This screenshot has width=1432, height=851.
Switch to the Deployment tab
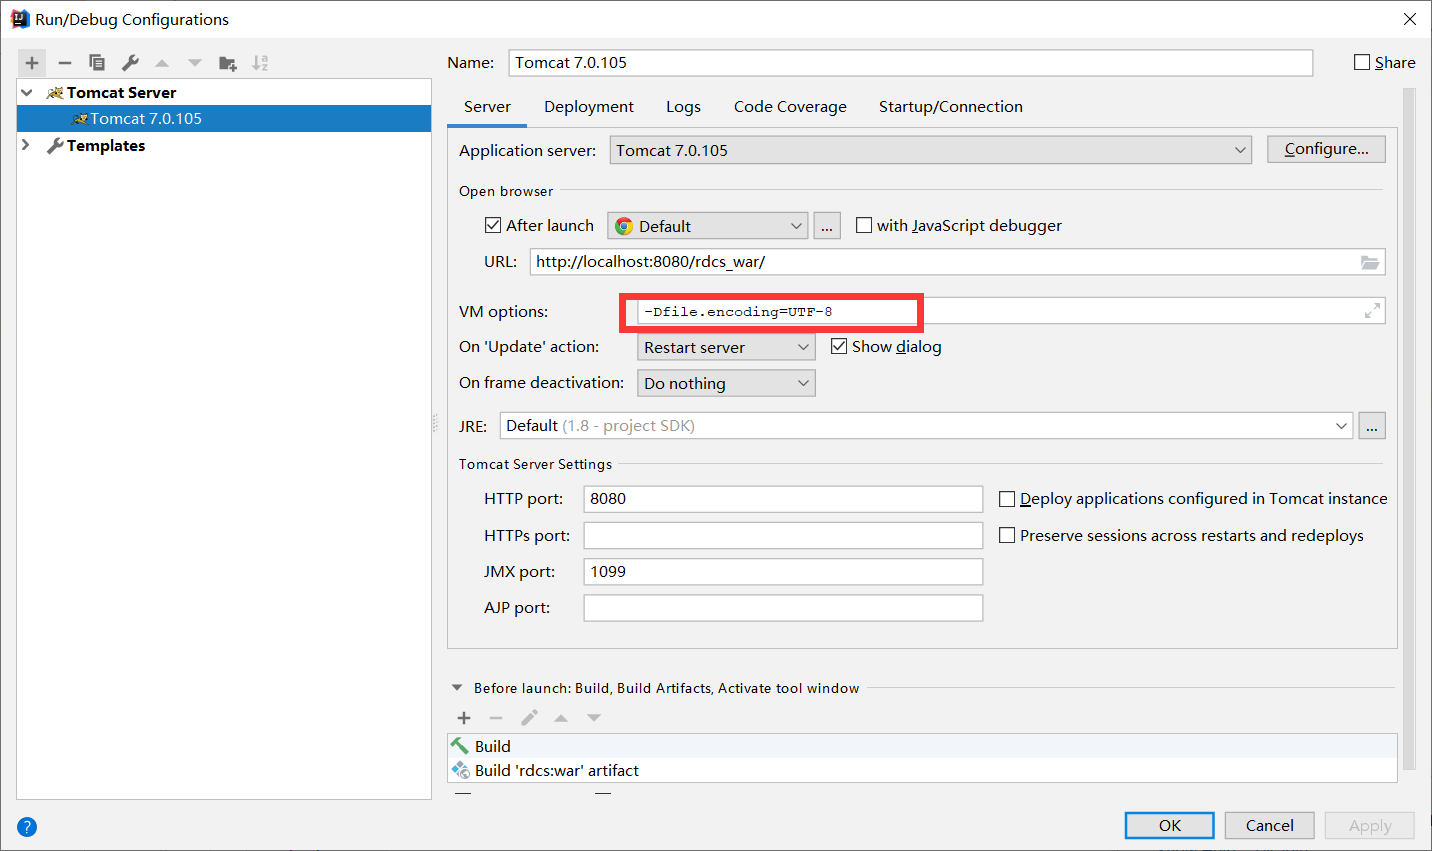(589, 107)
